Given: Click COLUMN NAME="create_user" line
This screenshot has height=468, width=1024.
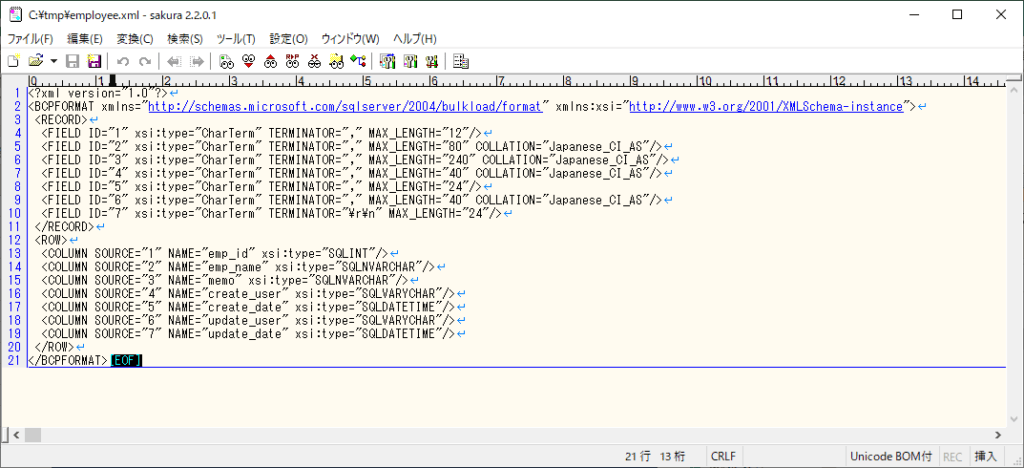Looking at the screenshot, I should point(248,293).
